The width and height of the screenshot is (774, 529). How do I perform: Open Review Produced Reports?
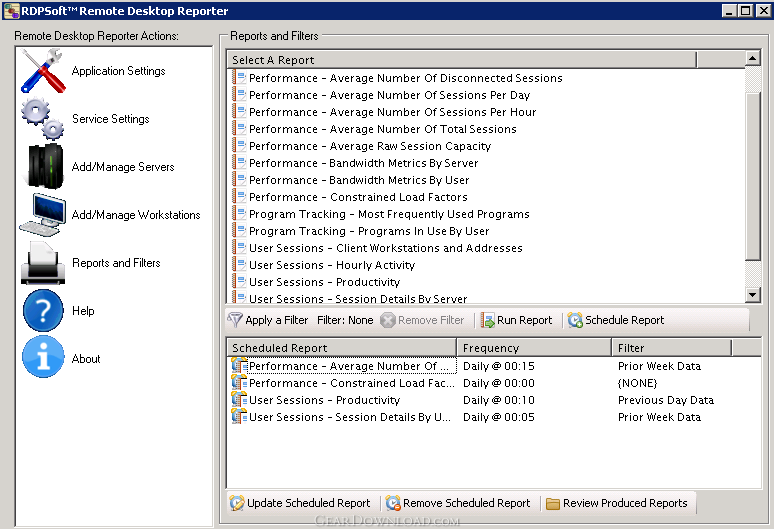click(x=617, y=503)
